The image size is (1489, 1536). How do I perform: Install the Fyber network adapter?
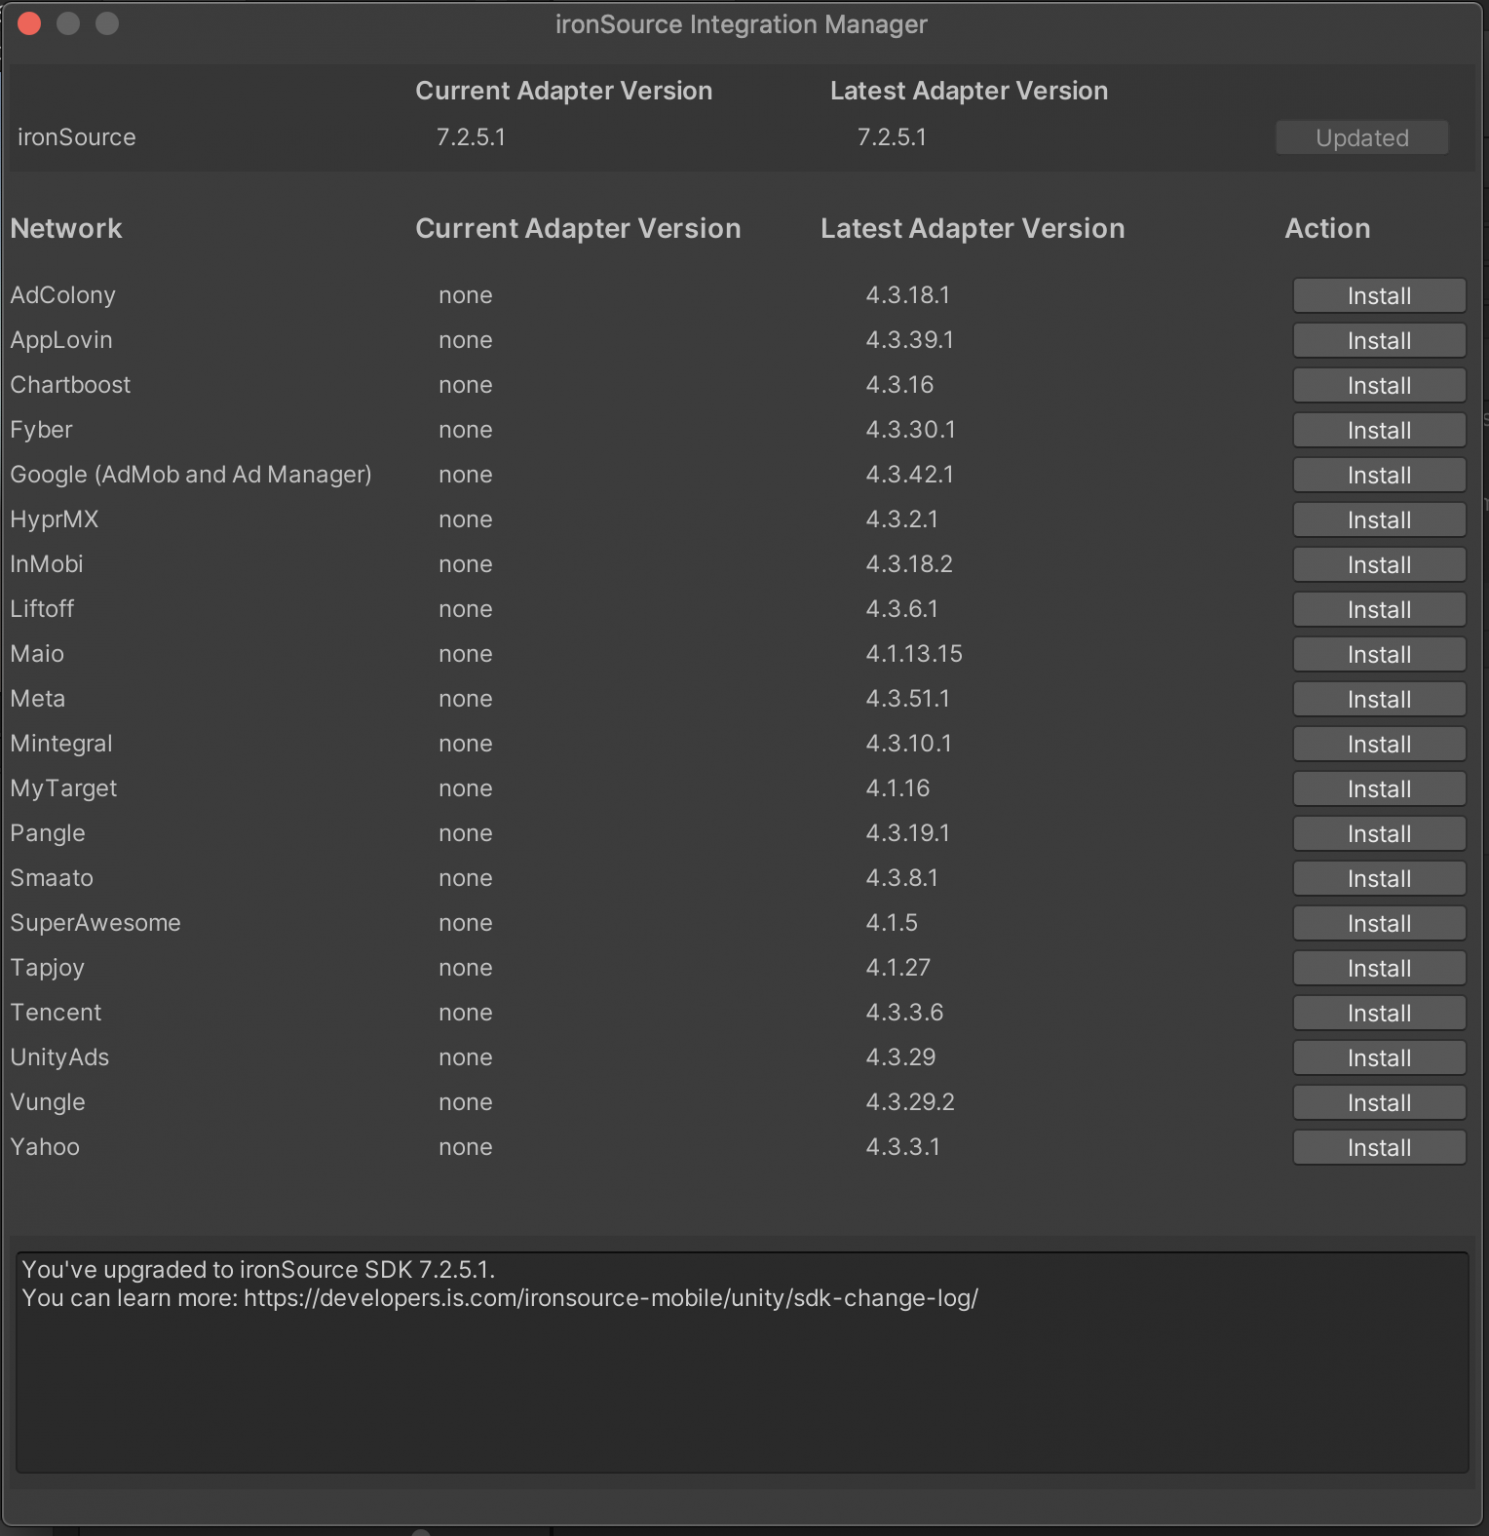[1378, 431]
